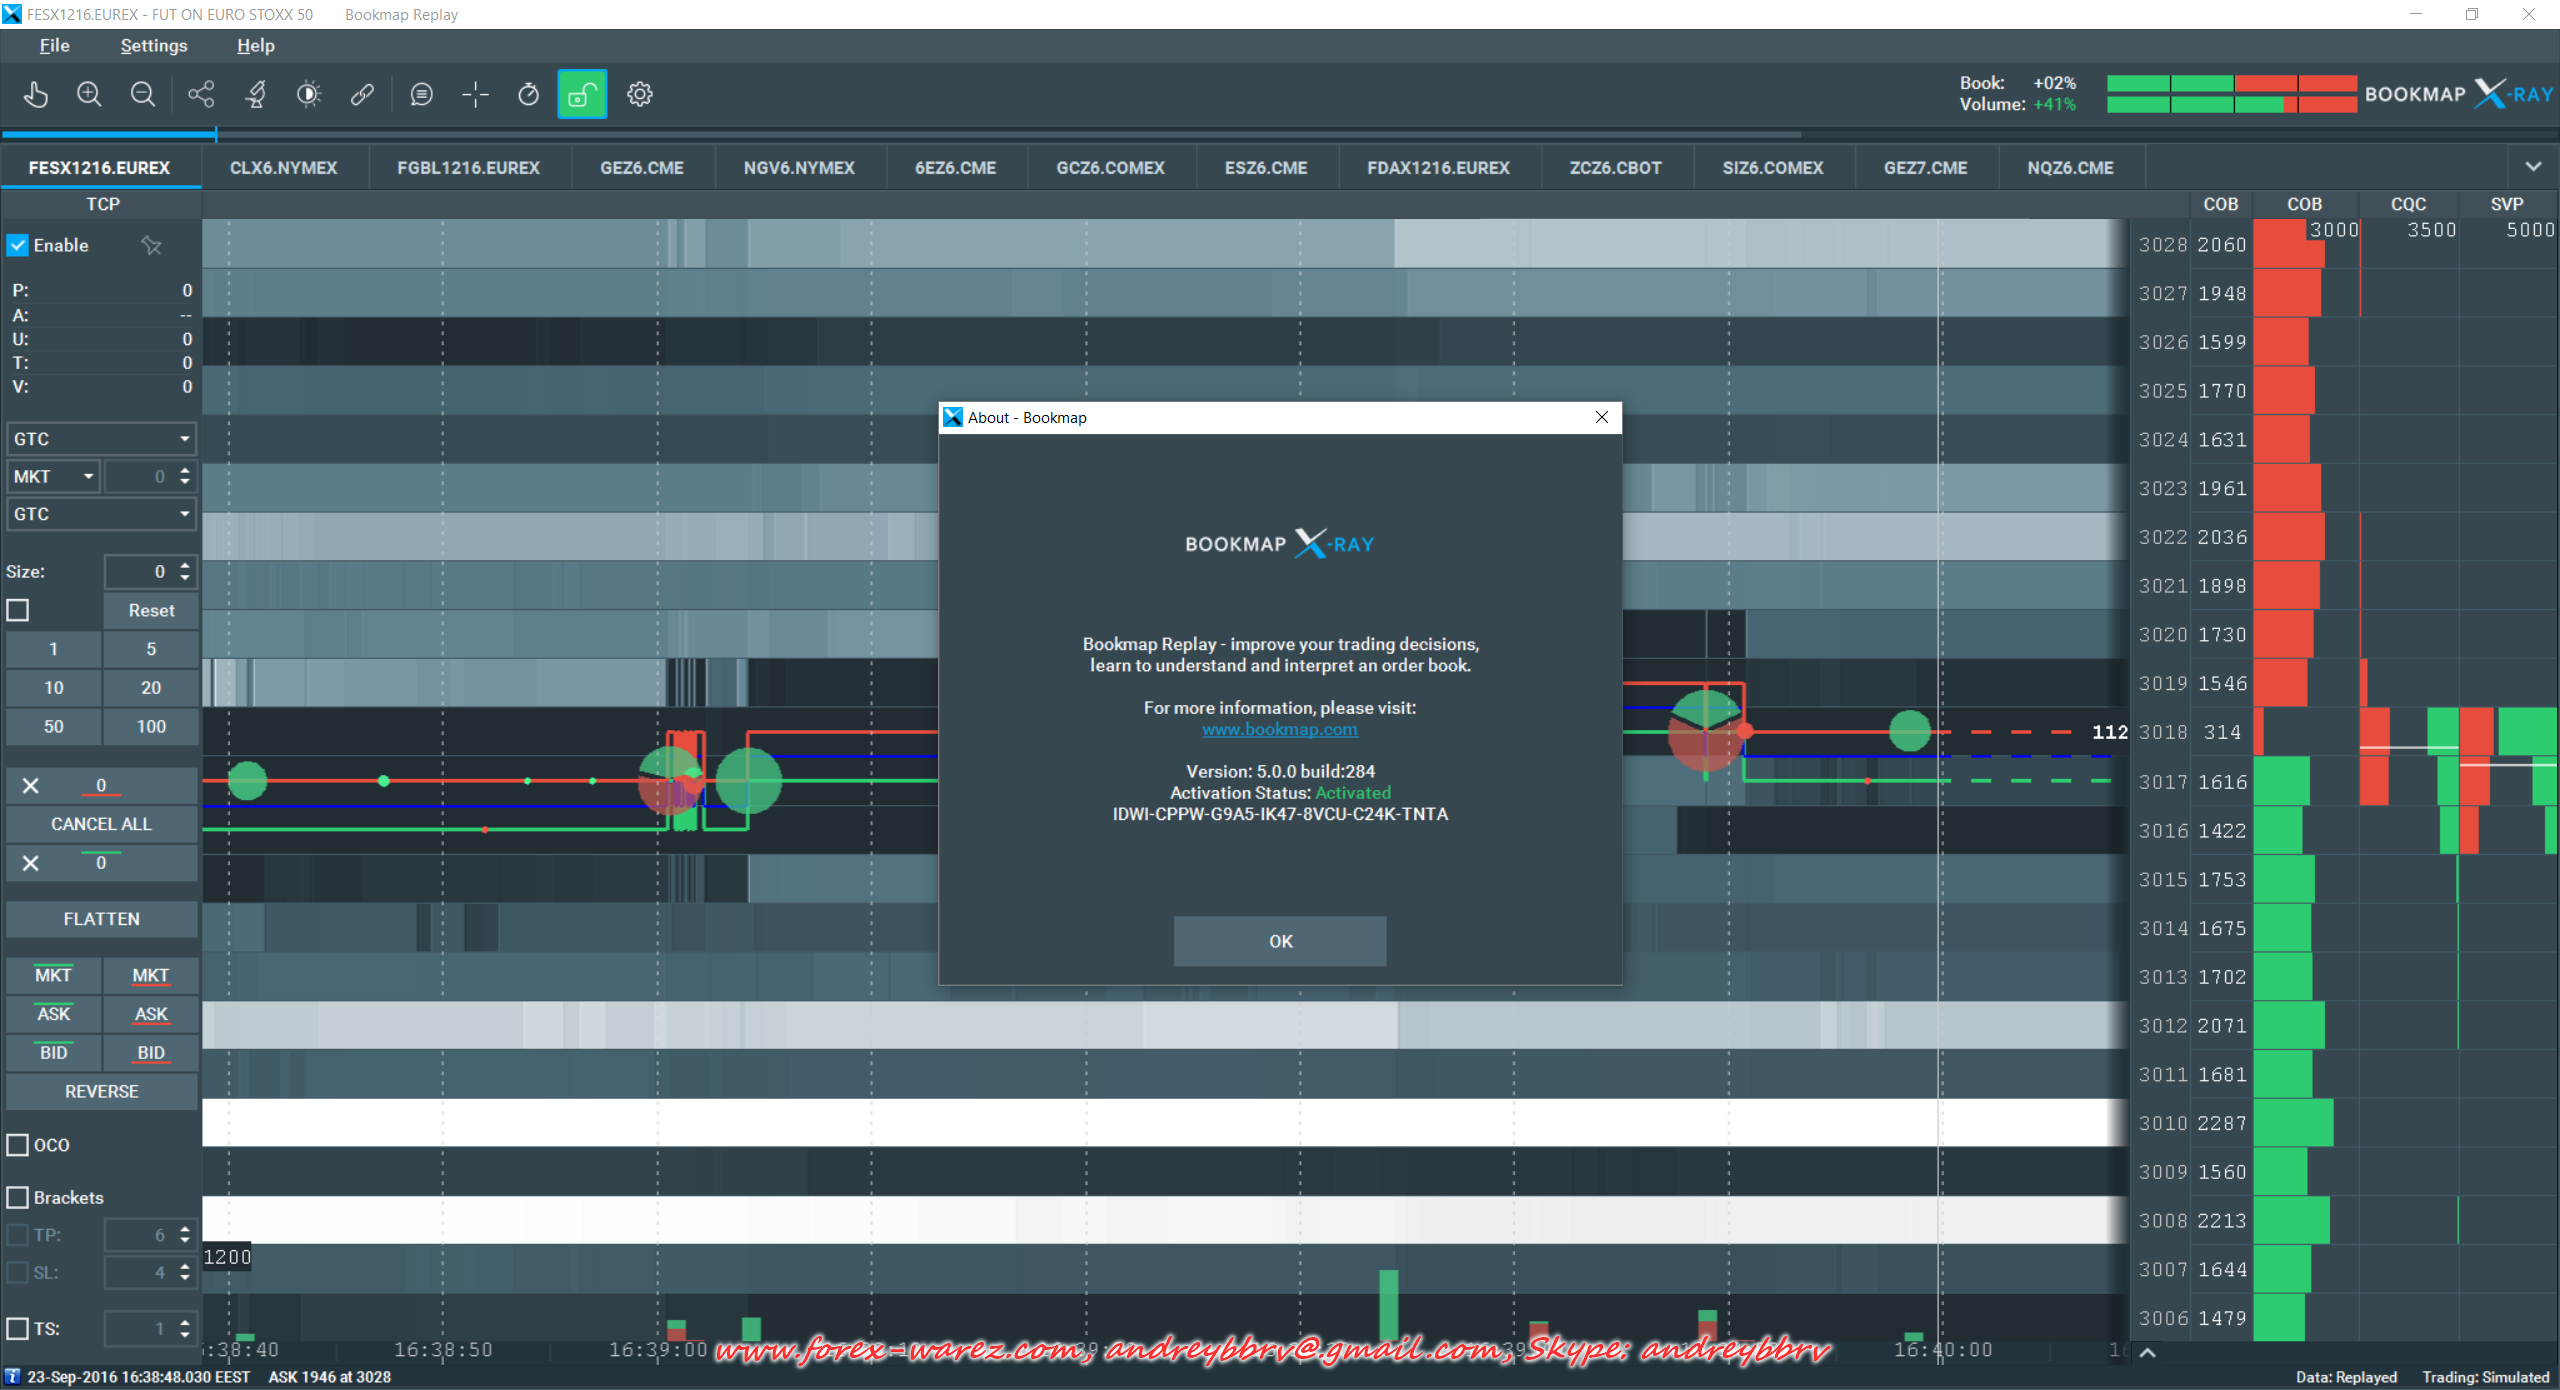The width and height of the screenshot is (2560, 1390).
Task: Uncheck the Enable checkbox
Action: (18, 245)
